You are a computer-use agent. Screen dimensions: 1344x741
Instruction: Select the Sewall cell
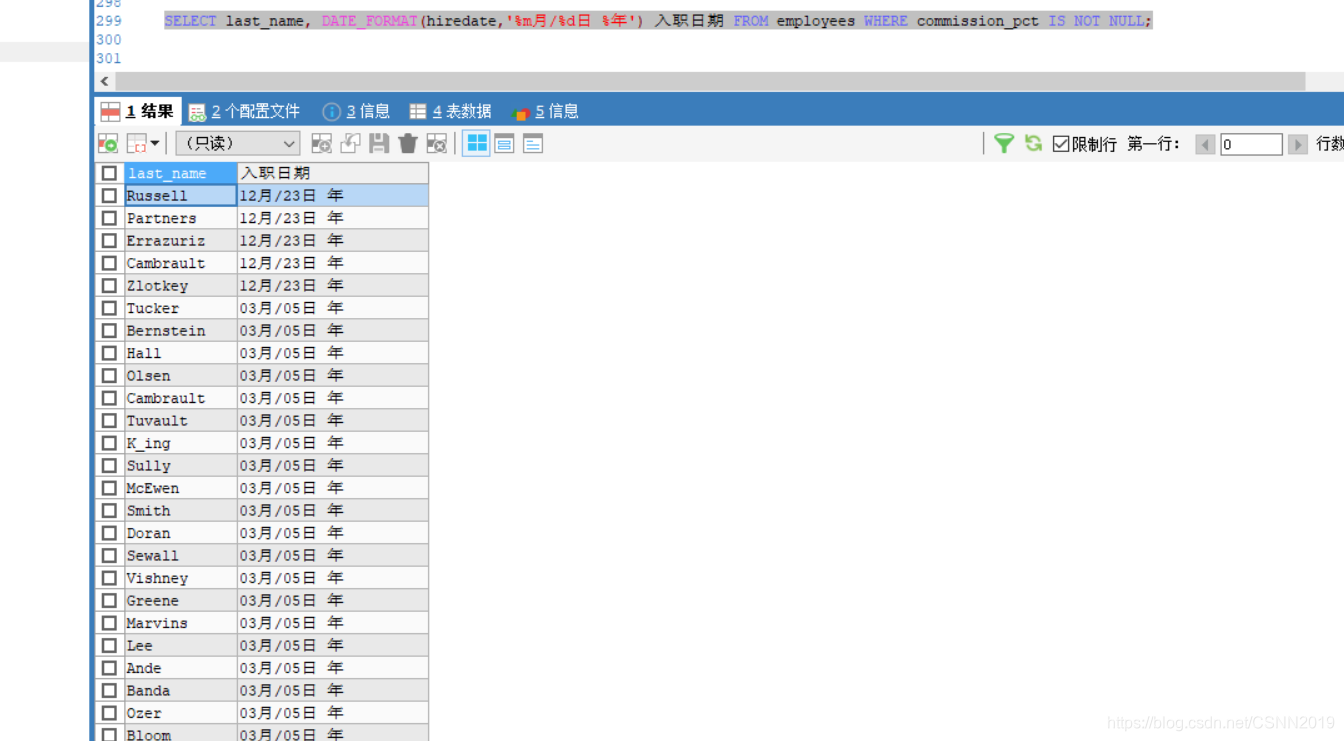click(180, 556)
